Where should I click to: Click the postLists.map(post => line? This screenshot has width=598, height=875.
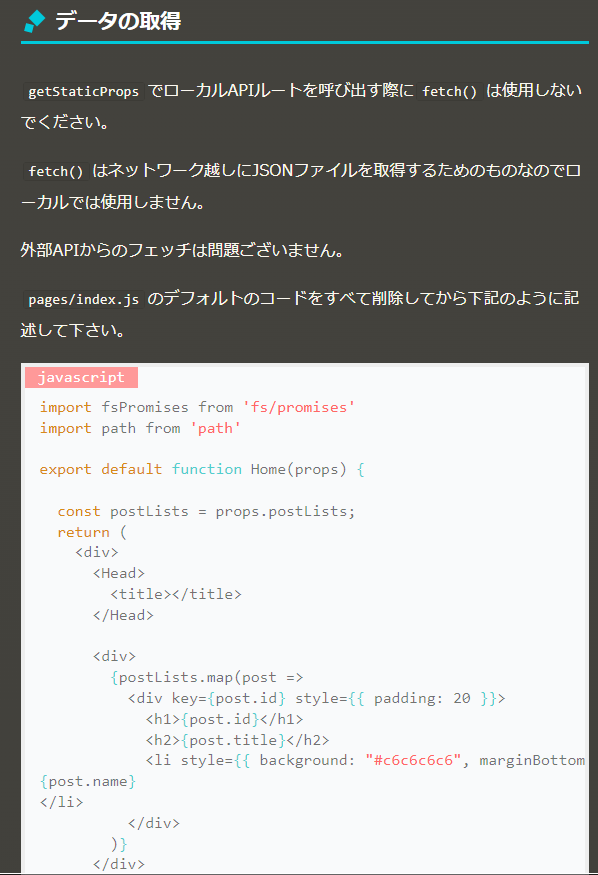tap(206, 677)
